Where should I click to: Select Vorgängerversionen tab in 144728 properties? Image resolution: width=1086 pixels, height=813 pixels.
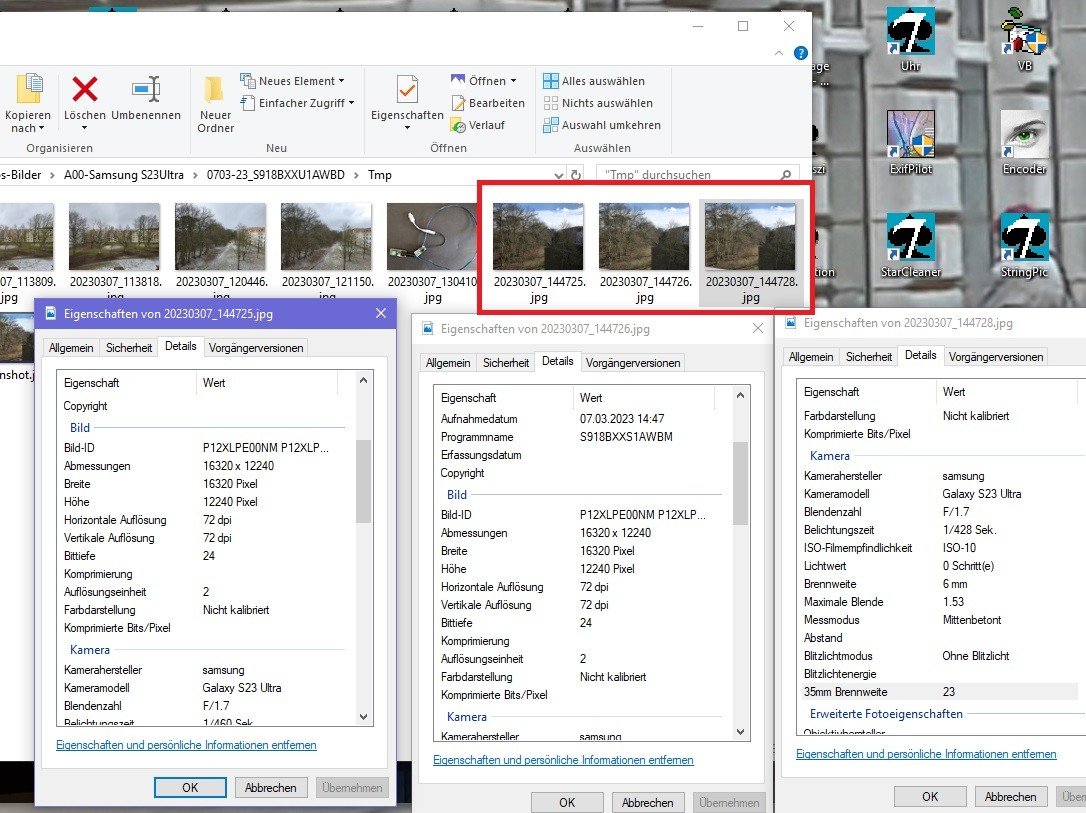click(995, 357)
